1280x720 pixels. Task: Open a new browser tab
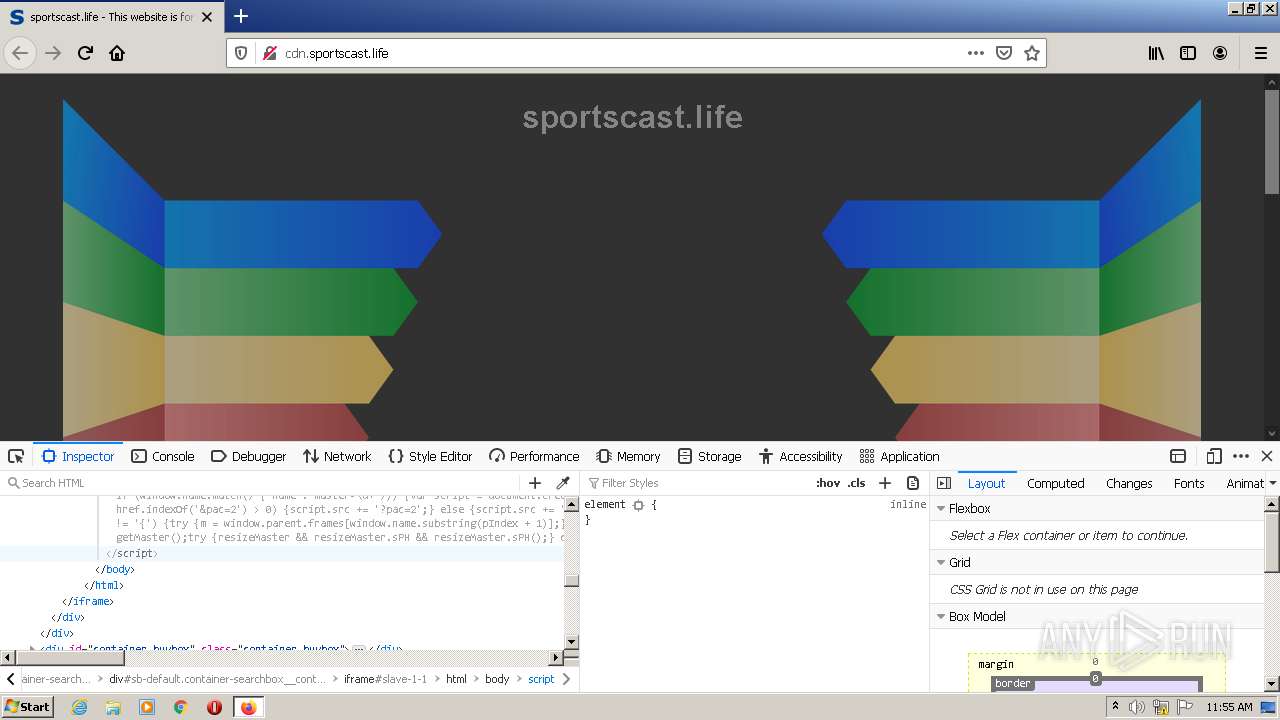point(241,16)
